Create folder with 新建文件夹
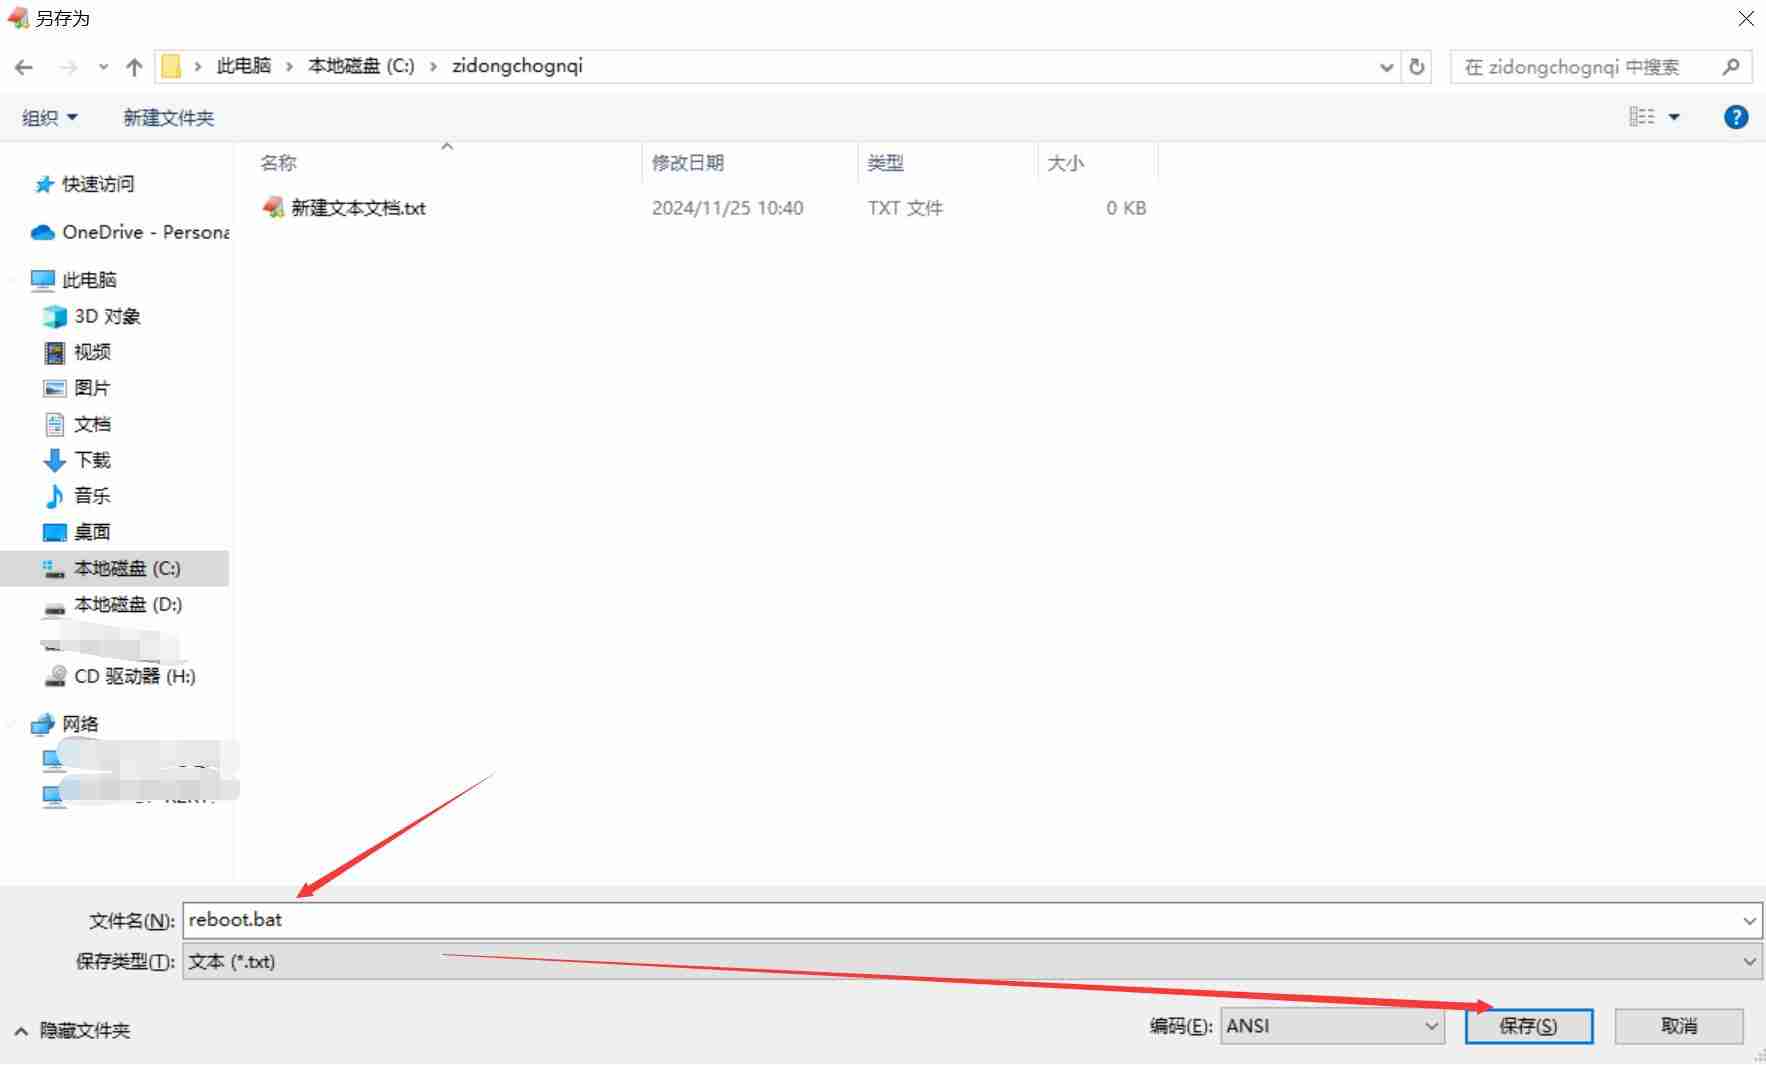 click(168, 117)
